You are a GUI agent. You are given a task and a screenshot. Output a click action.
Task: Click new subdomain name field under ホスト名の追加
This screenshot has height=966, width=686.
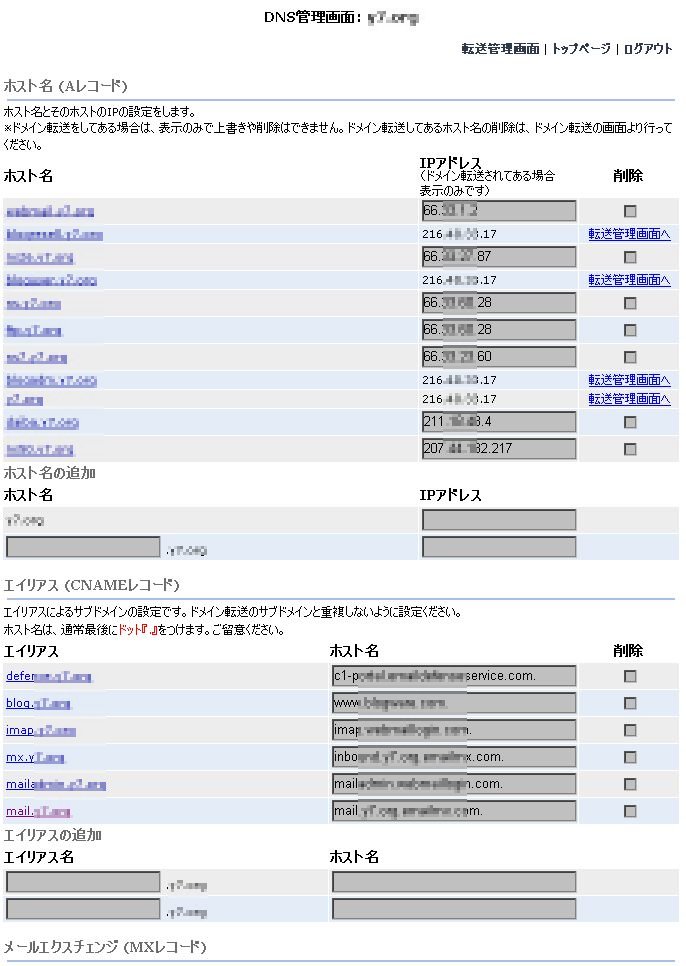pos(83,547)
